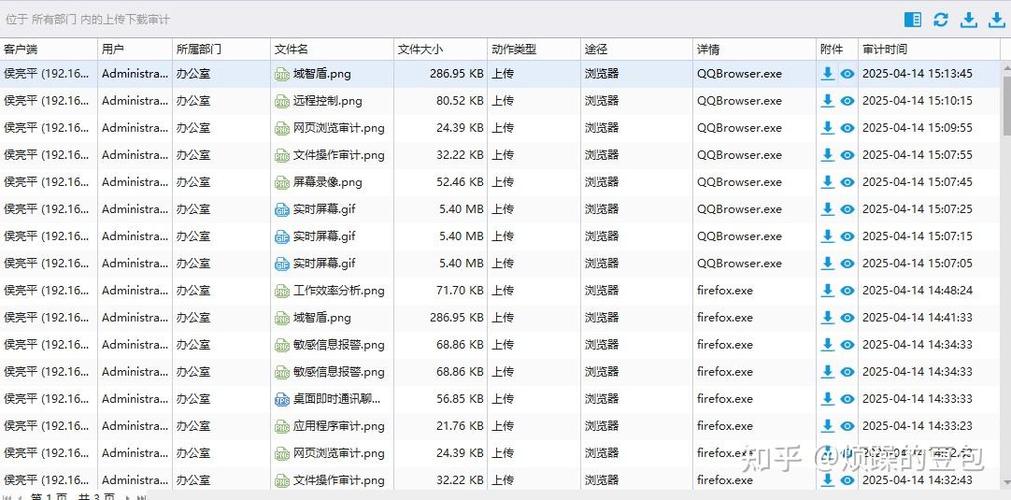Click the eye icon for 工作效率分析.png
The width and height of the screenshot is (1011, 500).
(847, 291)
